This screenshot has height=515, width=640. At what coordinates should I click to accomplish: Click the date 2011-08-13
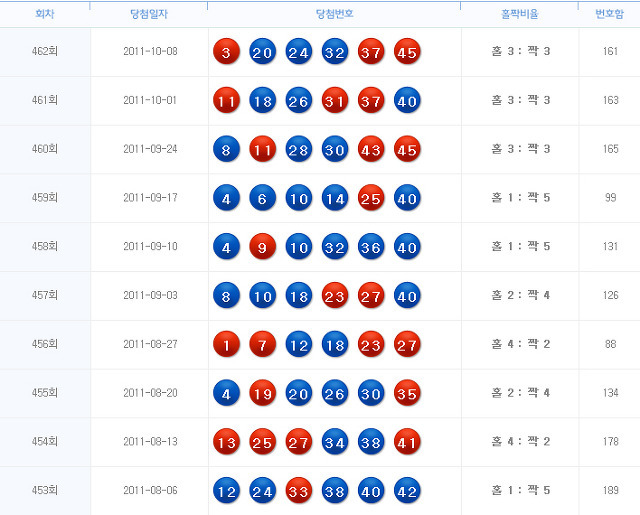(150, 442)
